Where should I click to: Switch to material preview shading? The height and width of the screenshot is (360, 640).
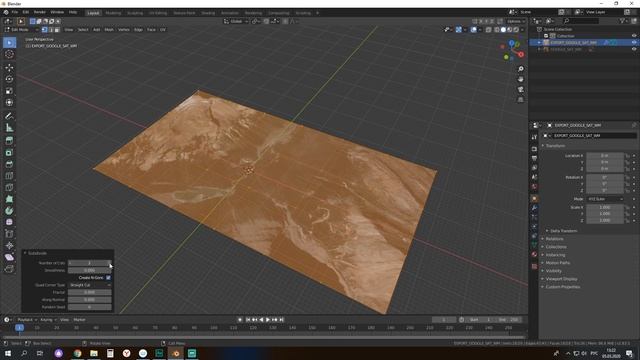coord(510,30)
